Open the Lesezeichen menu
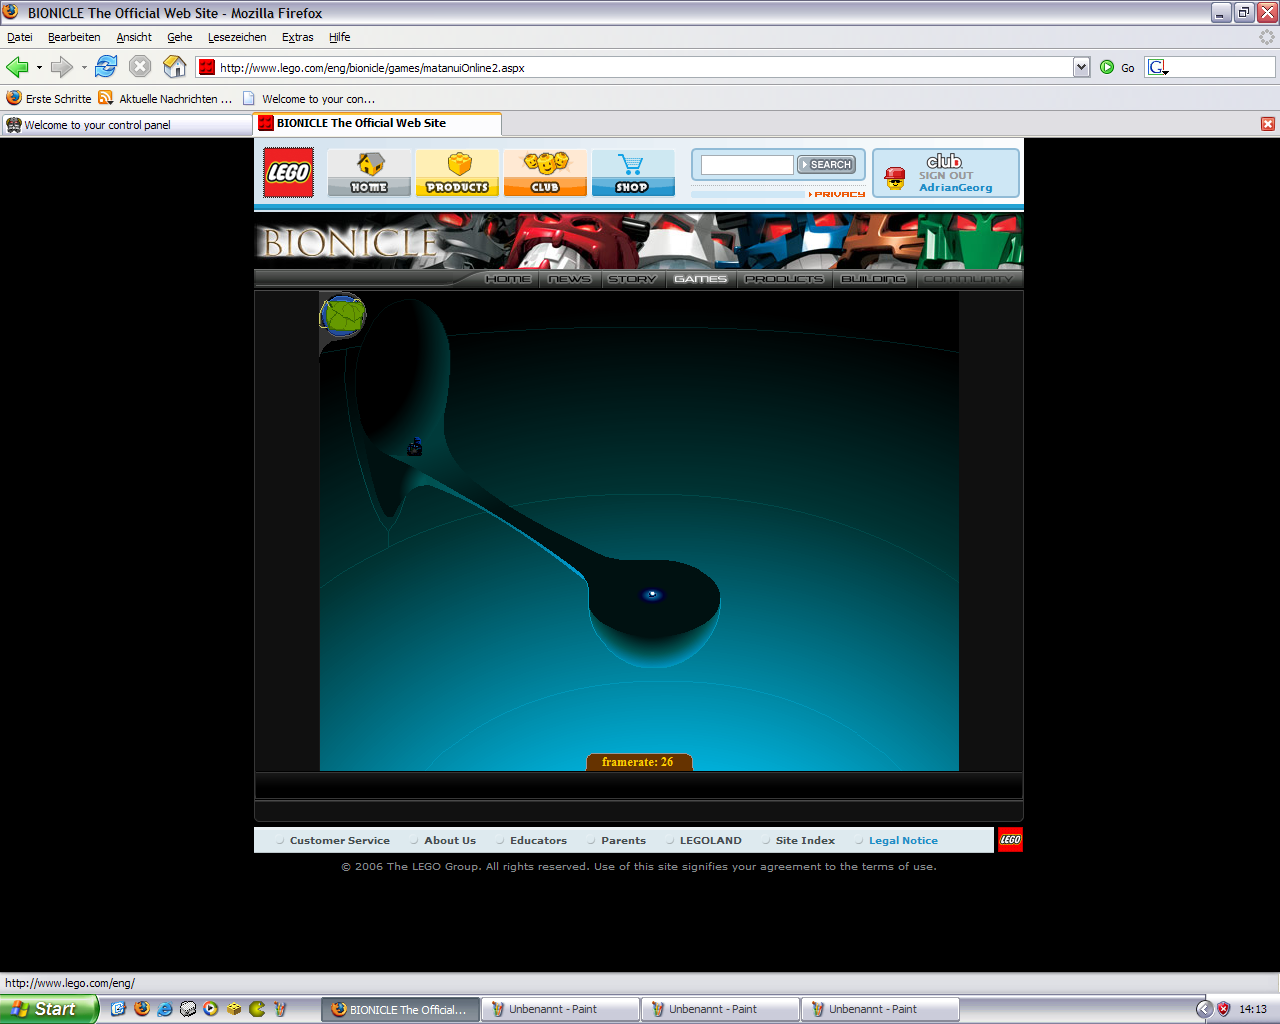 click(237, 37)
